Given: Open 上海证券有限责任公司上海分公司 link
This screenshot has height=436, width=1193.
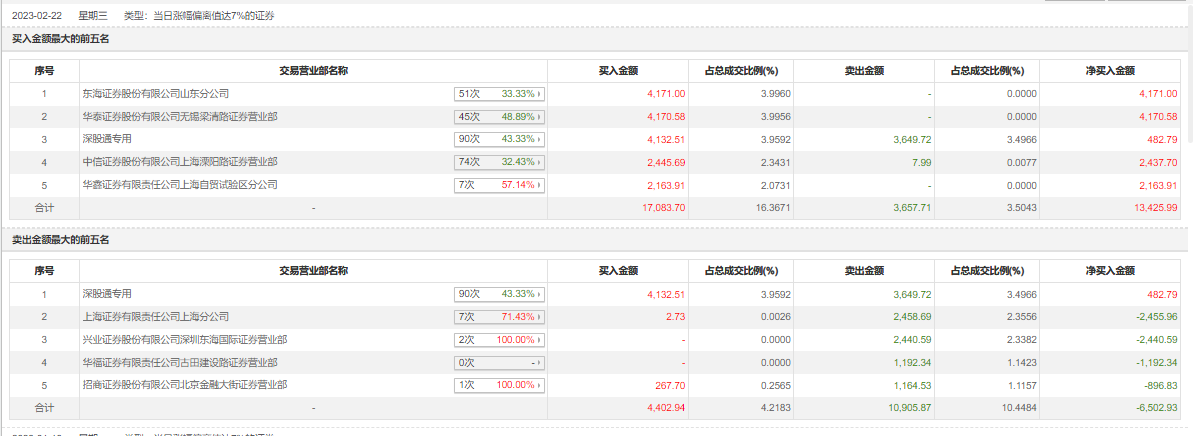Looking at the screenshot, I should click(156, 317).
